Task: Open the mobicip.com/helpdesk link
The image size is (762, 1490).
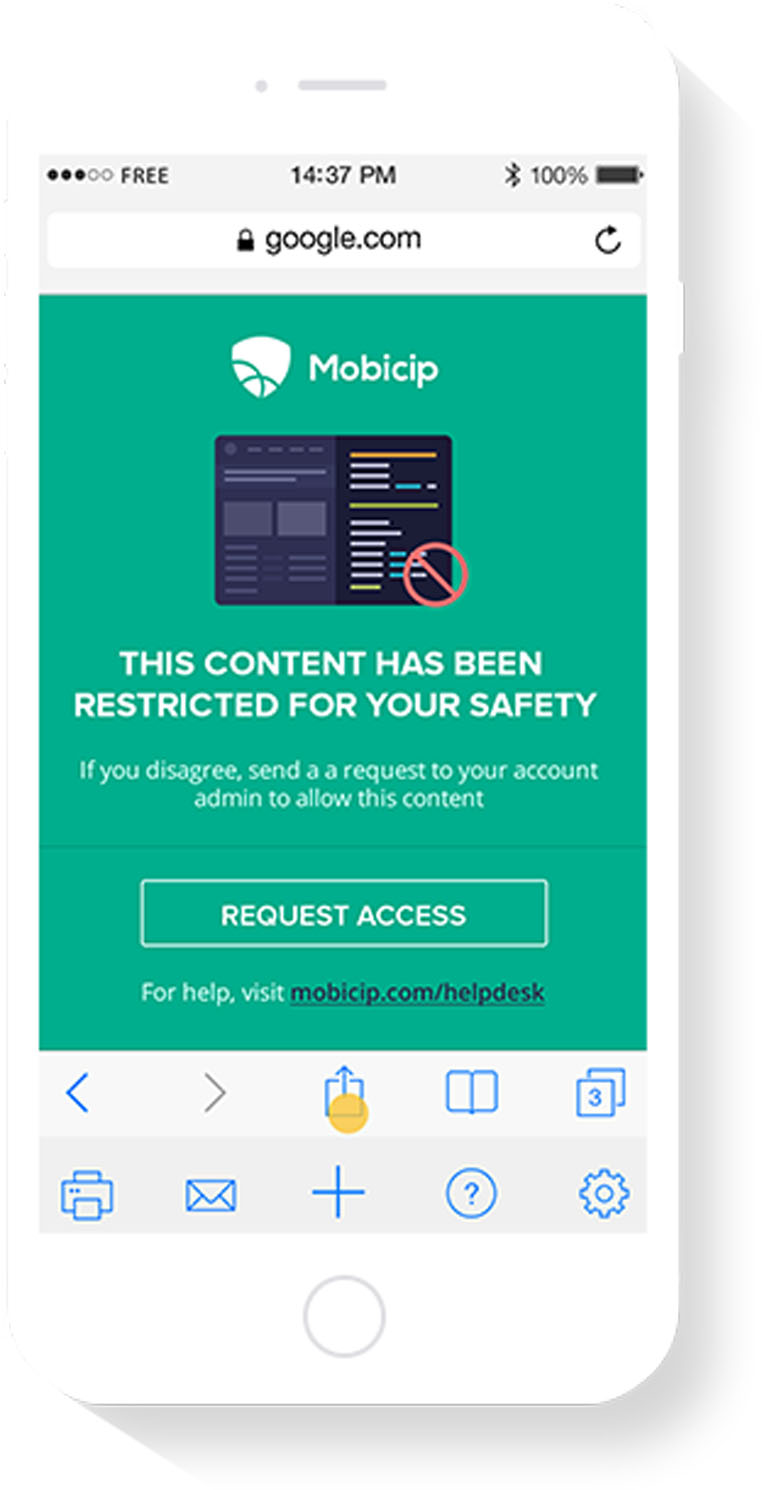Action: pyautogui.click(x=417, y=993)
